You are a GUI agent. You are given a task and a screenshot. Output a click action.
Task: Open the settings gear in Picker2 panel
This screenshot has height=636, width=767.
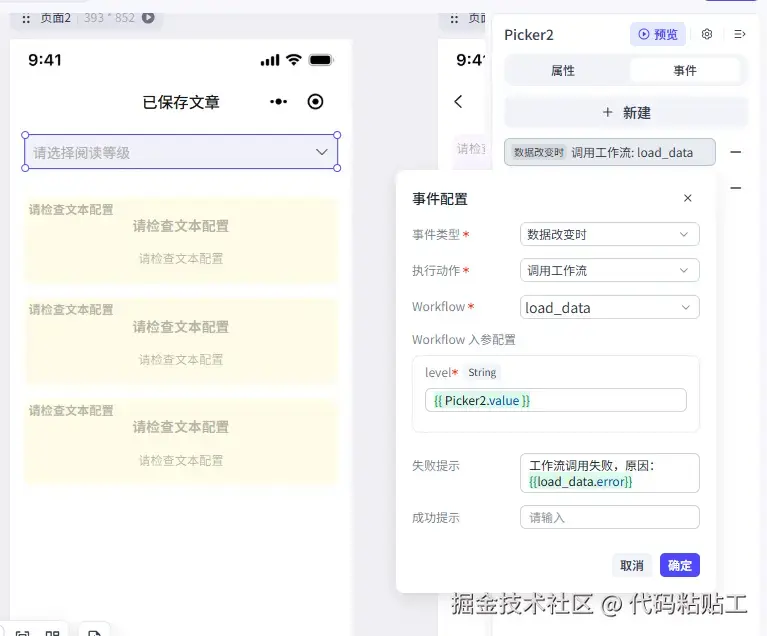pyautogui.click(x=707, y=34)
